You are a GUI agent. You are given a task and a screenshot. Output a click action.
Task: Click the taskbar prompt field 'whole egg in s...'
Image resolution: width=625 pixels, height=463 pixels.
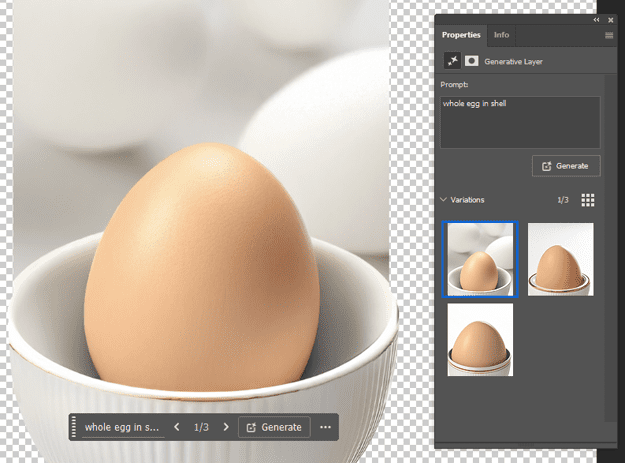pyautogui.click(x=122, y=427)
